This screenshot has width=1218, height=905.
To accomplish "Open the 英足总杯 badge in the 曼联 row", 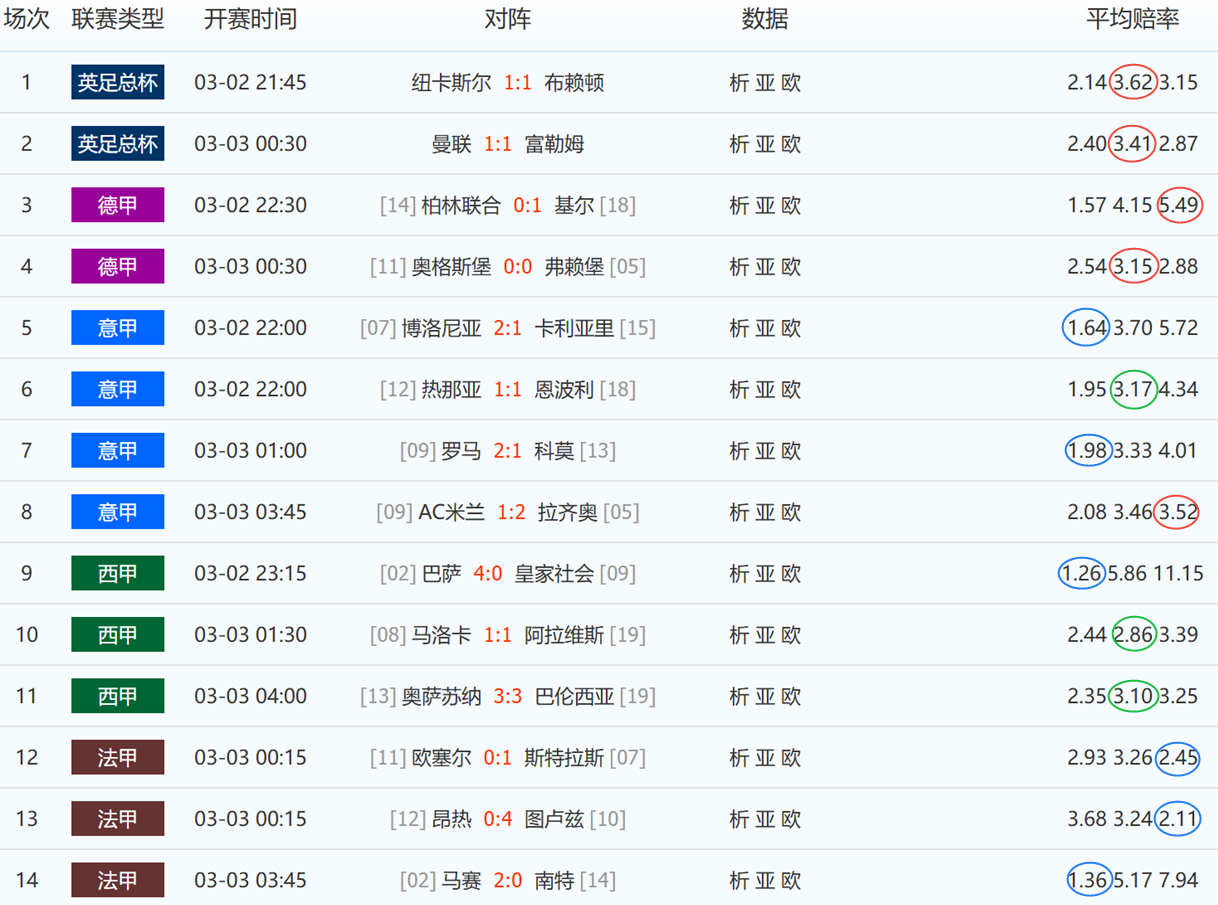I will click(118, 144).
